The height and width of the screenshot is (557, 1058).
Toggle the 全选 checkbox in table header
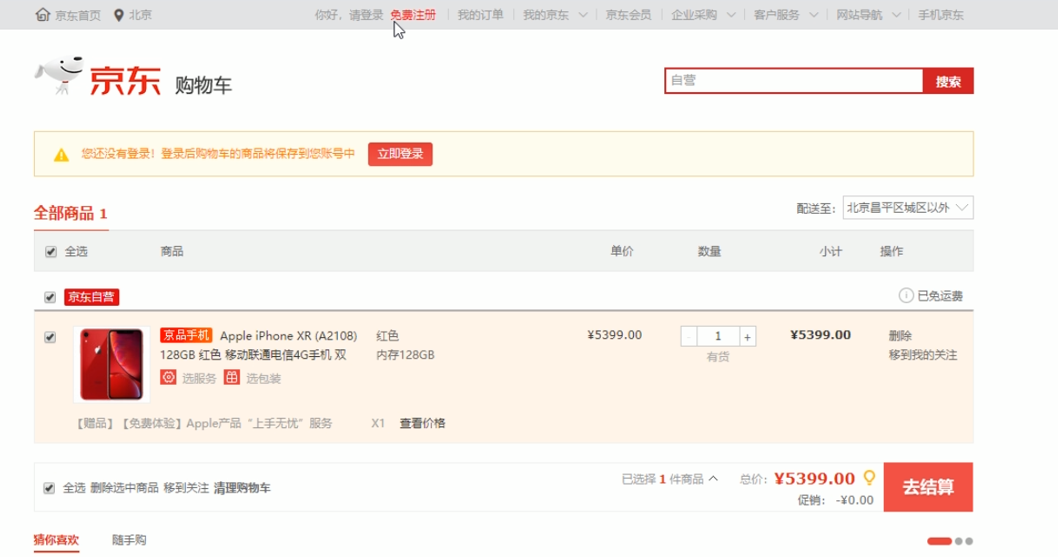click(x=51, y=252)
